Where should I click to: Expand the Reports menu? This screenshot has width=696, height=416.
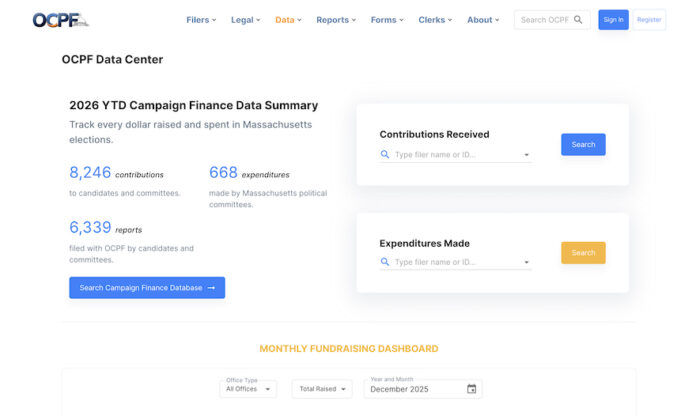click(x=336, y=20)
